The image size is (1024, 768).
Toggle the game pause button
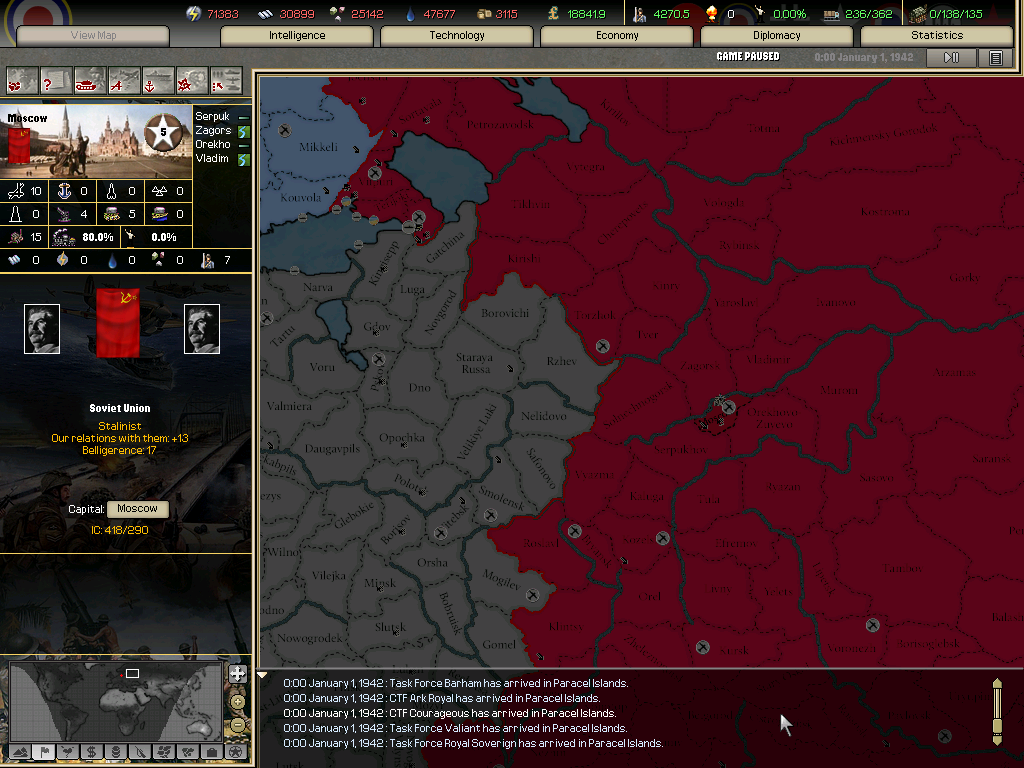click(952, 57)
